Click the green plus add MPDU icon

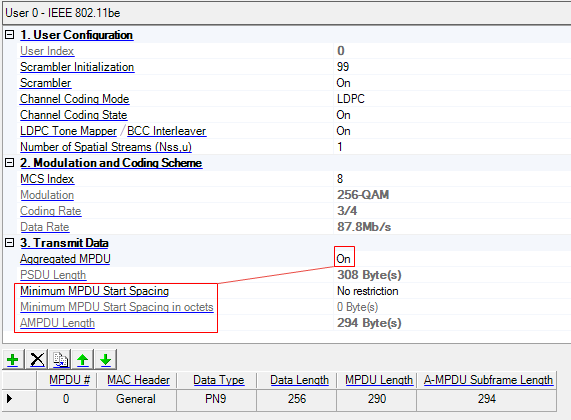click(x=13, y=360)
